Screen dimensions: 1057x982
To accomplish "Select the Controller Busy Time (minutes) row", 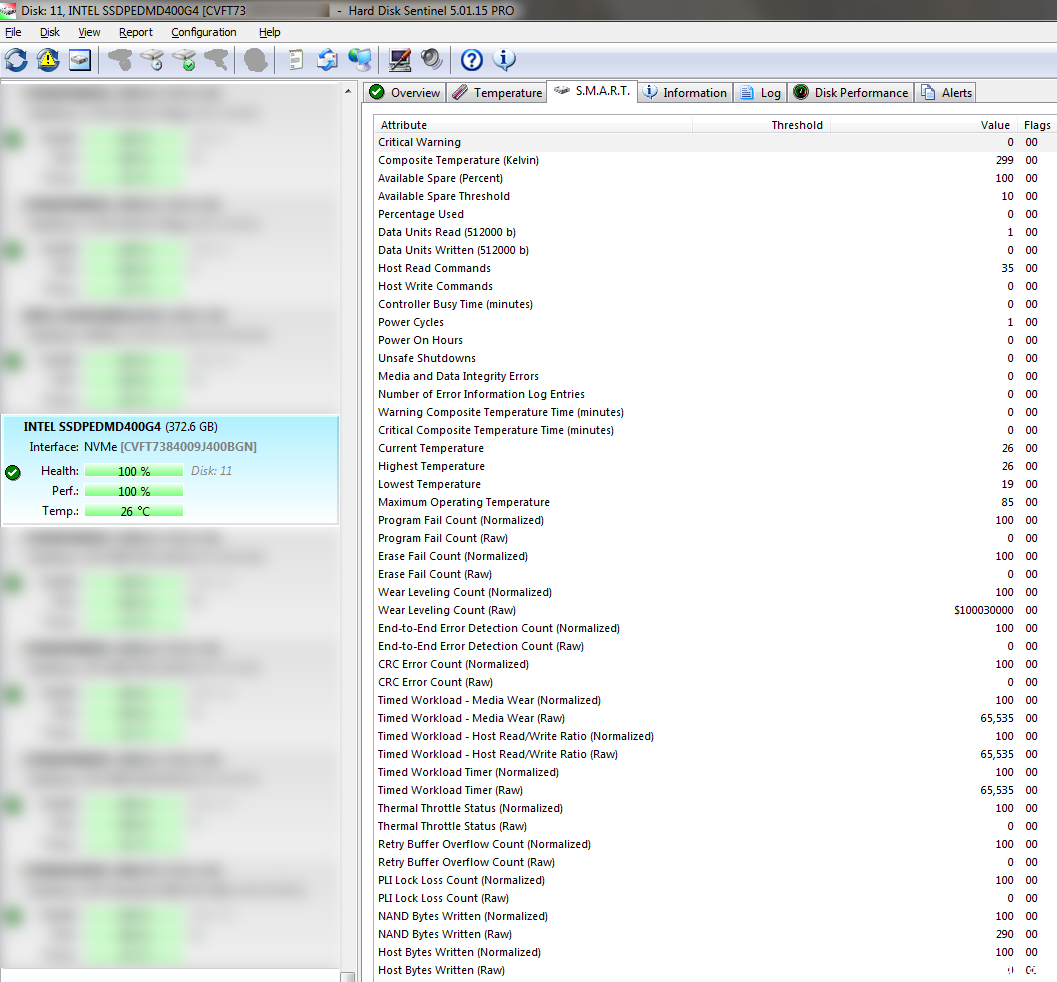I will (x=715, y=305).
